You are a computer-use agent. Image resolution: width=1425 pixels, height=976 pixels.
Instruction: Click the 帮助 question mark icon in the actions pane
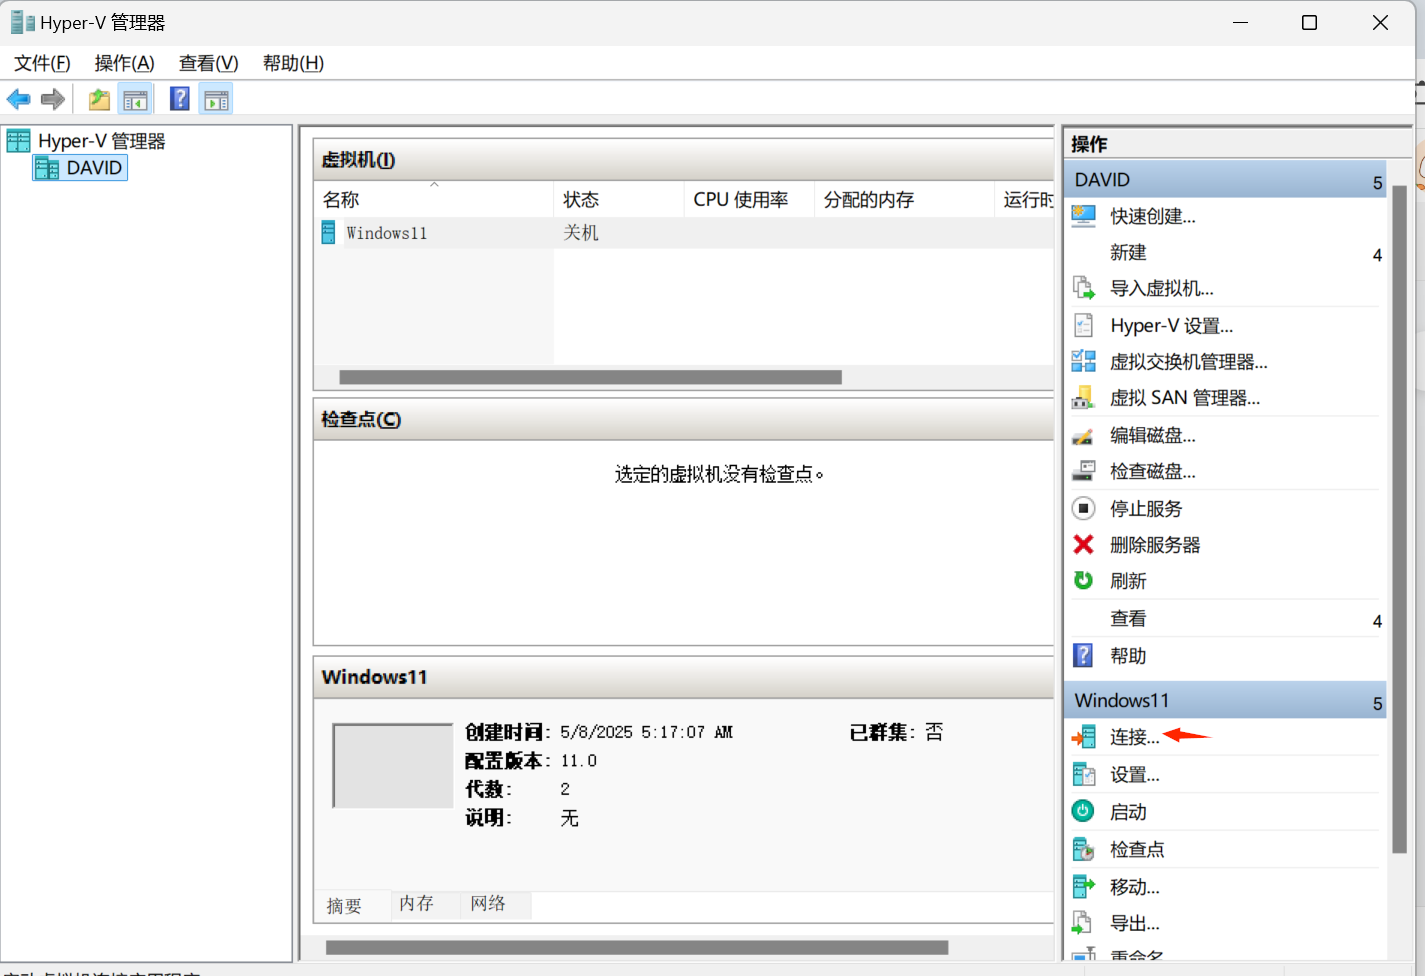click(x=1083, y=655)
